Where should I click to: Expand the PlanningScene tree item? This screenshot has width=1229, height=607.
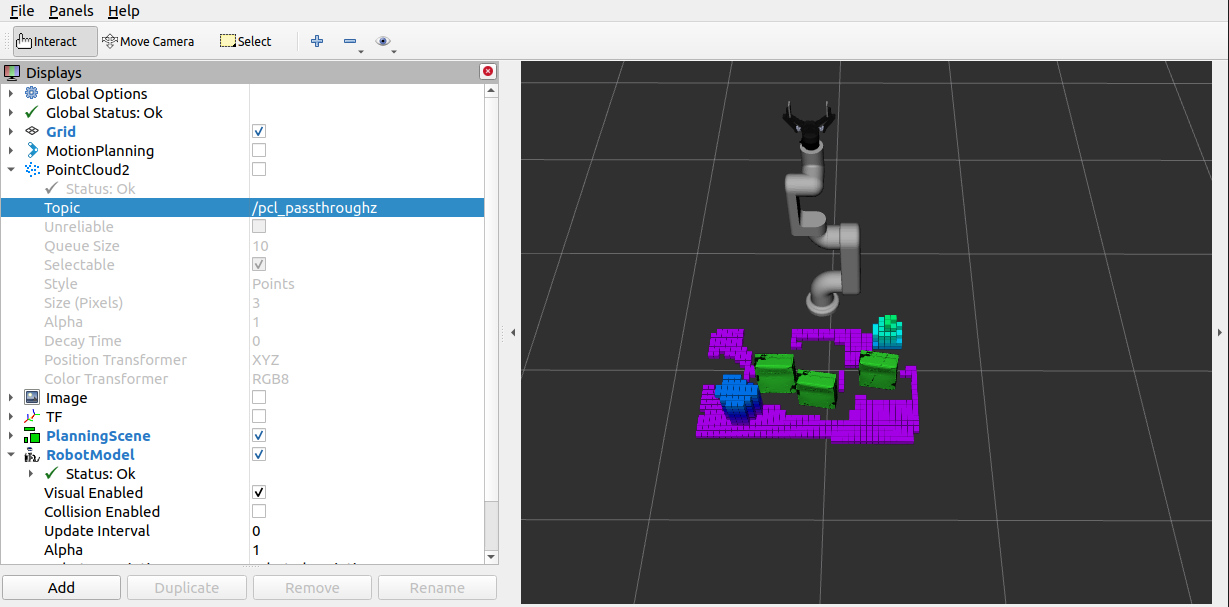[x=11, y=435]
